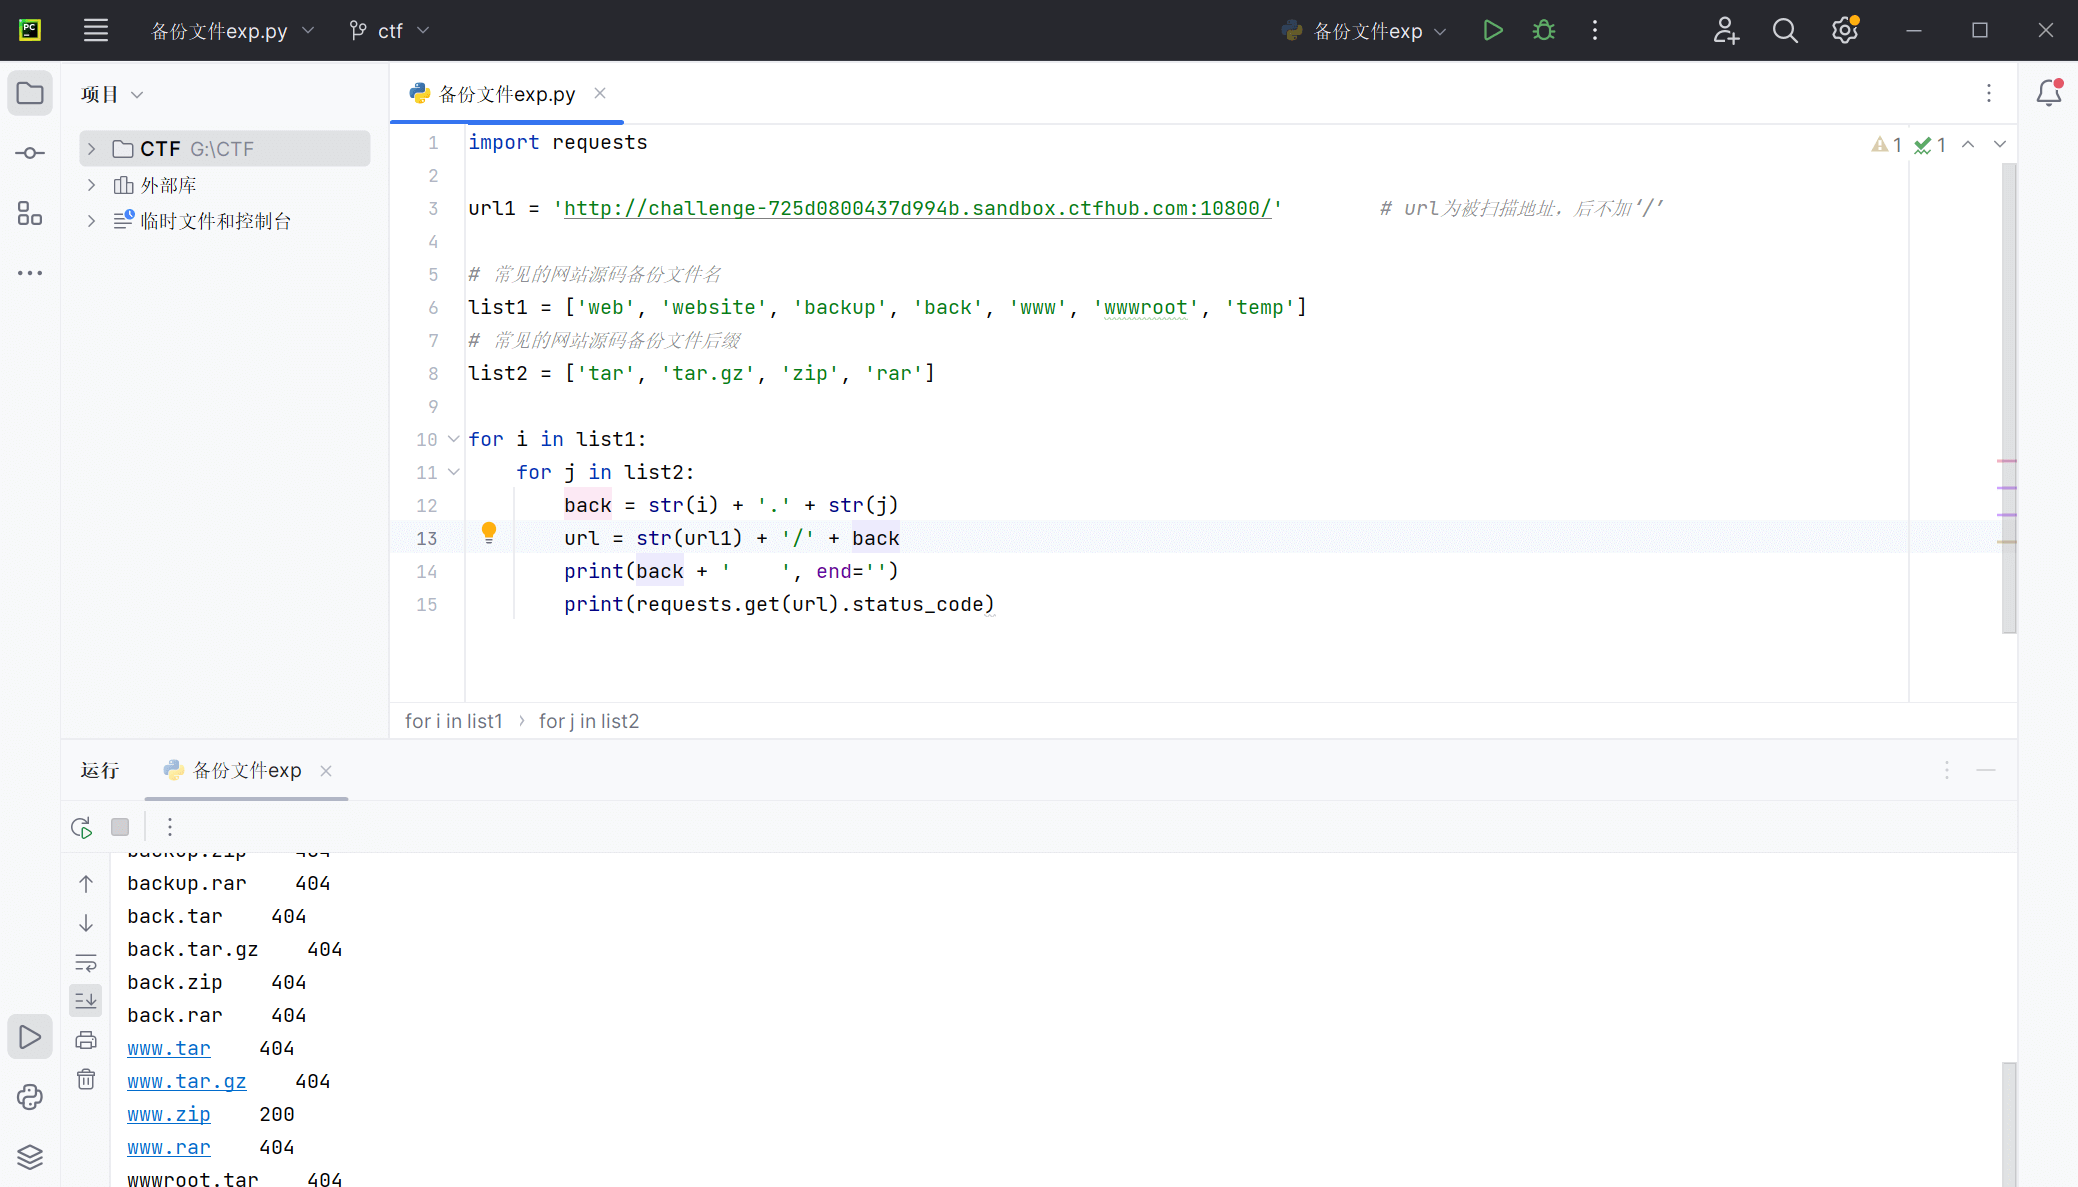
Task: Open run toolbar more options
Action: click(x=170, y=827)
